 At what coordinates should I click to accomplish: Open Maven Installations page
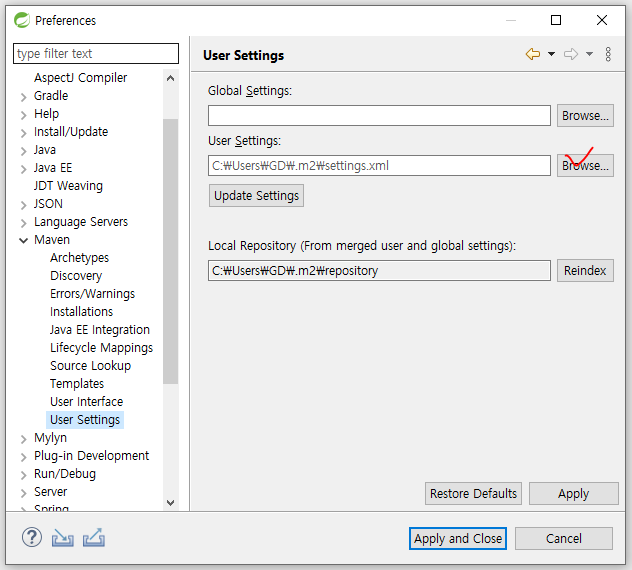[x=81, y=312]
